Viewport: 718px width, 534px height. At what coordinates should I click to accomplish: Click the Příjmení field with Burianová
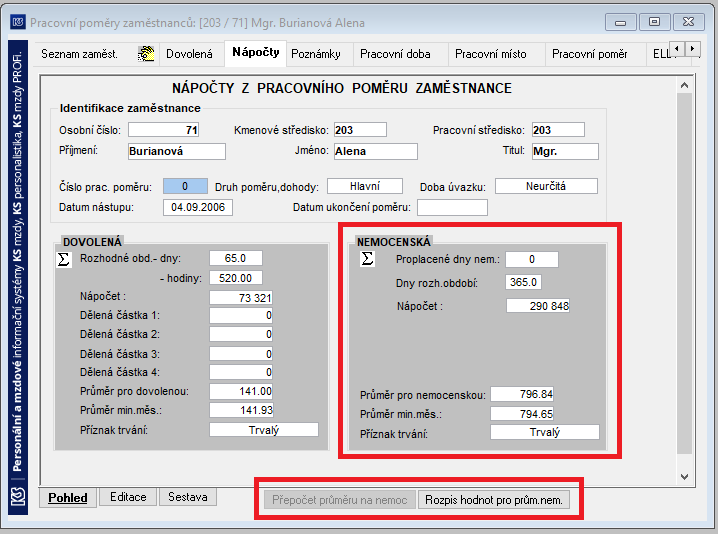click(177, 152)
